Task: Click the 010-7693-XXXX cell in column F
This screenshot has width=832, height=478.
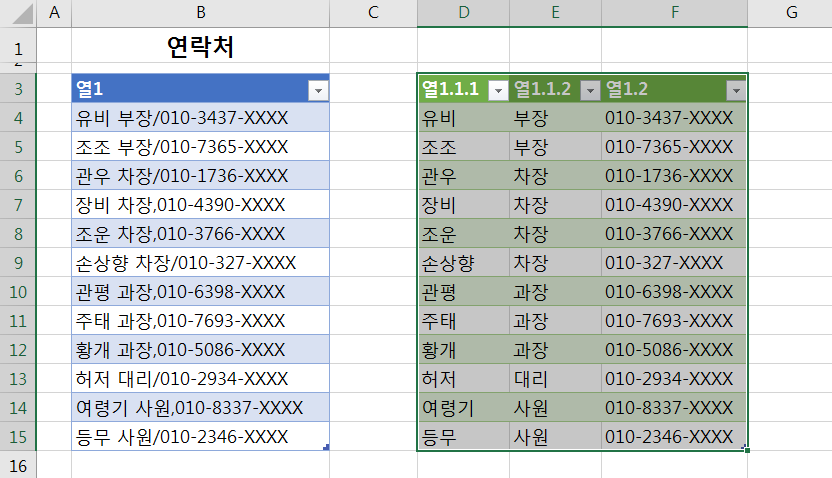Action: click(x=674, y=320)
